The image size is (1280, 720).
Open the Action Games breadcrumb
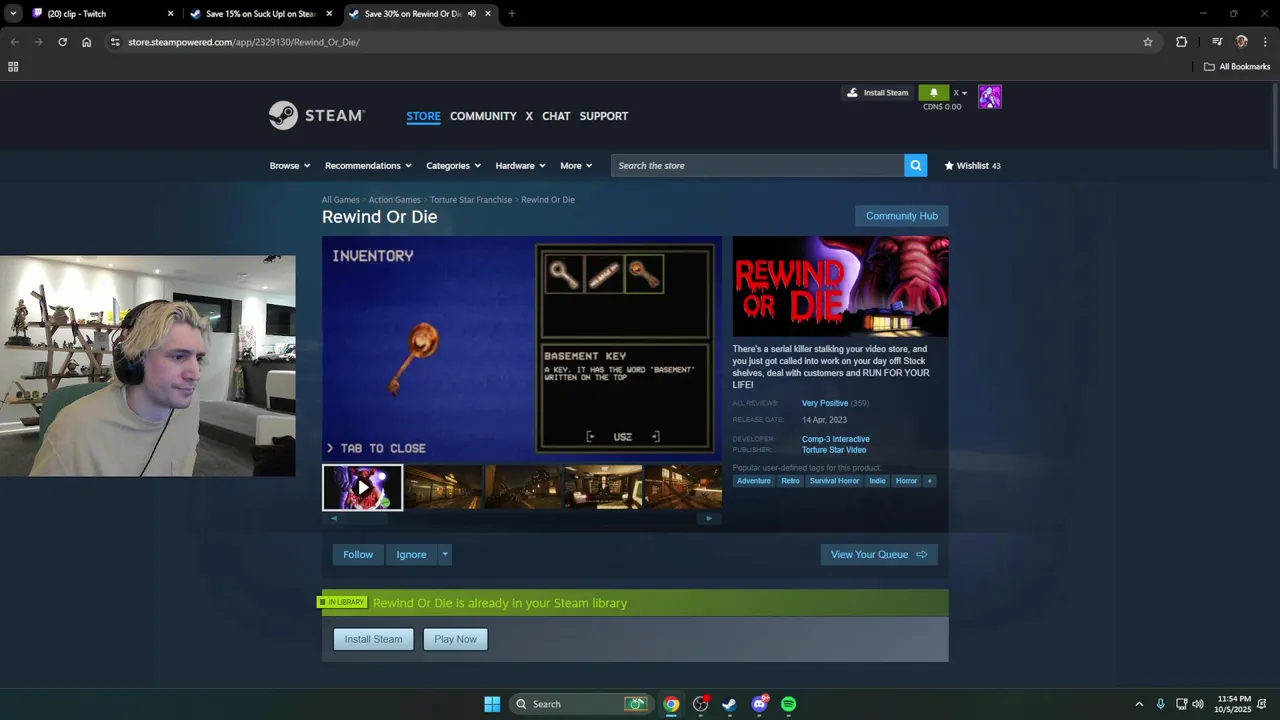394,200
